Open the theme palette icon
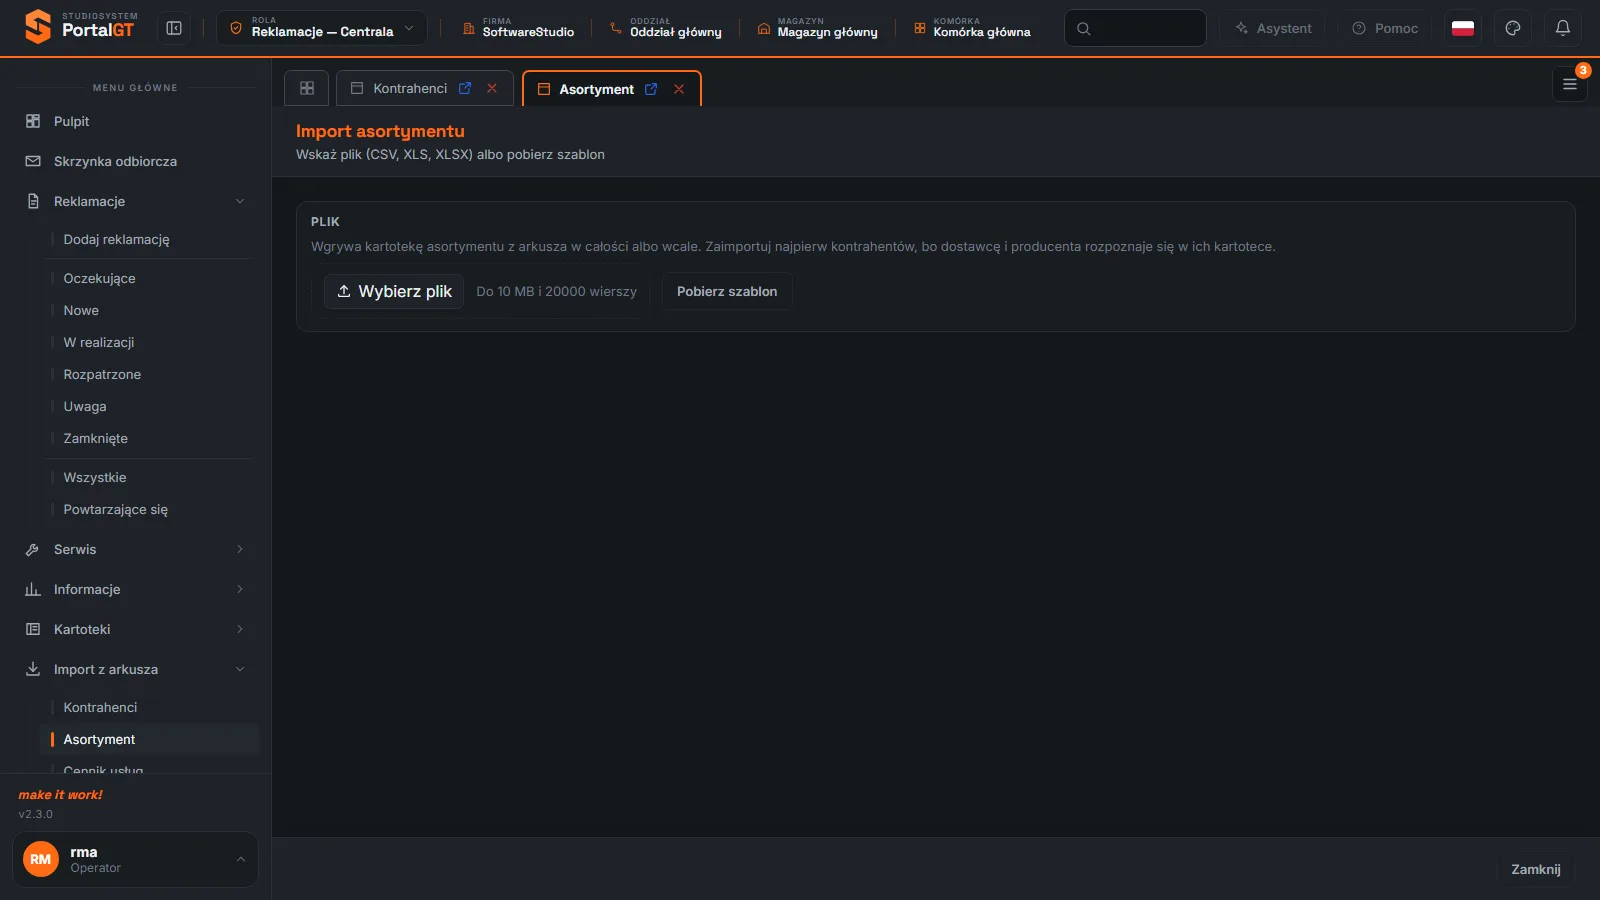The height and width of the screenshot is (900, 1600). click(1513, 28)
